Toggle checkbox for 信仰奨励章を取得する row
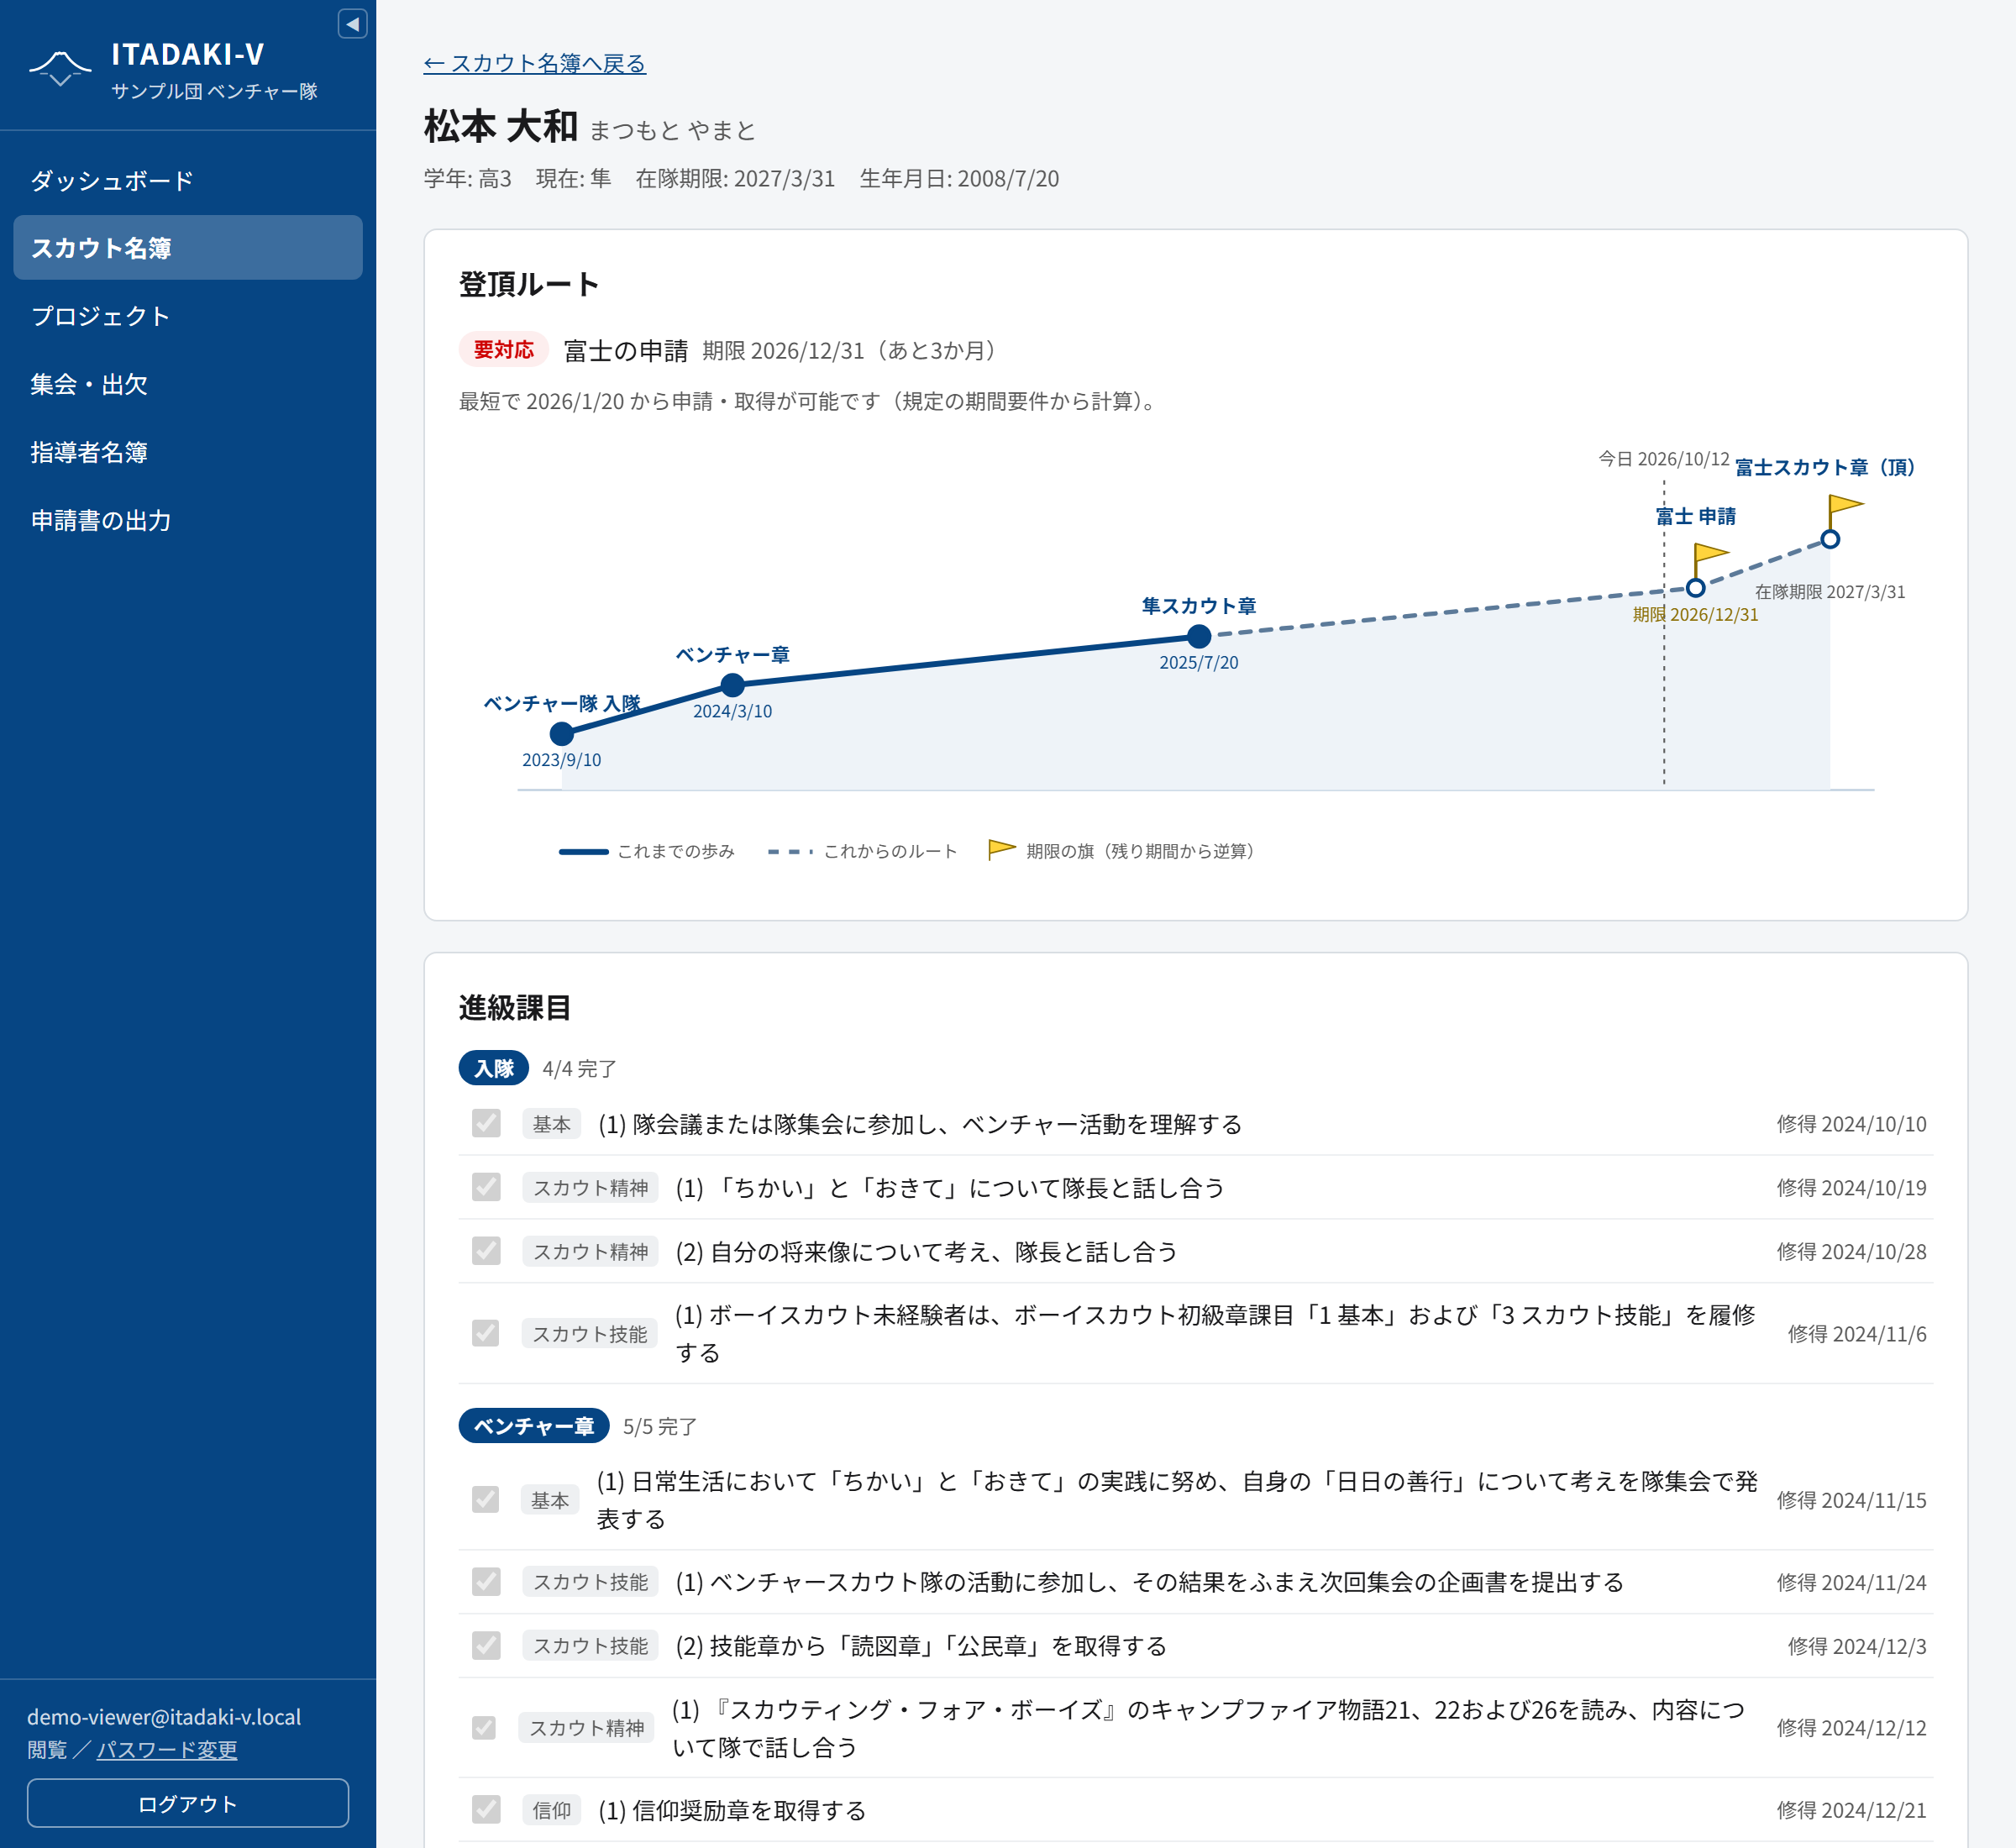 tap(486, 1809)
